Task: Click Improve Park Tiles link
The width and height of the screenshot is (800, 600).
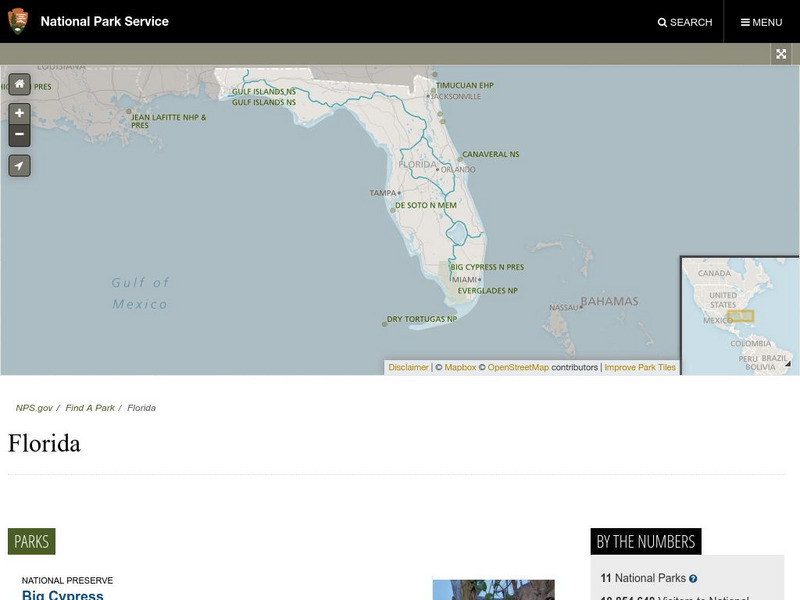Action: 640,368
